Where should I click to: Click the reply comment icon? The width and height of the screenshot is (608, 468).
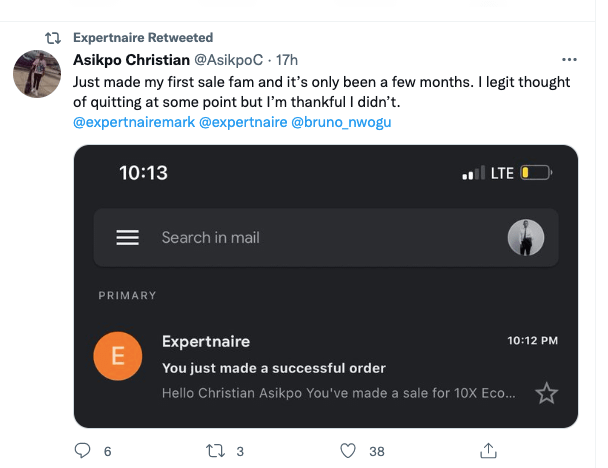(x=84, y=451)
